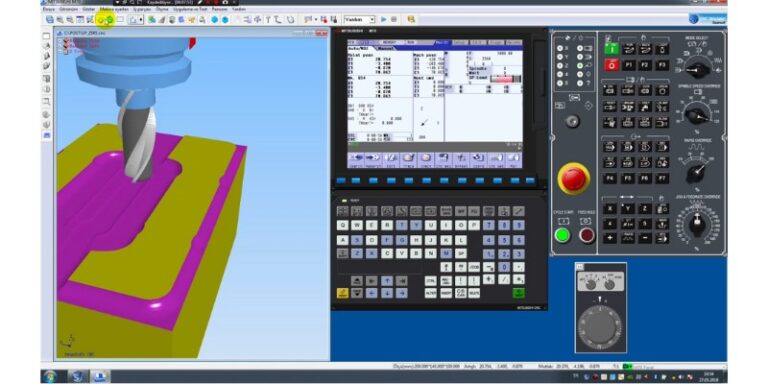This screenshot has width=768, height=384.
Task: Tap the number 7 key on the keypad
Action: coord(489,225)
